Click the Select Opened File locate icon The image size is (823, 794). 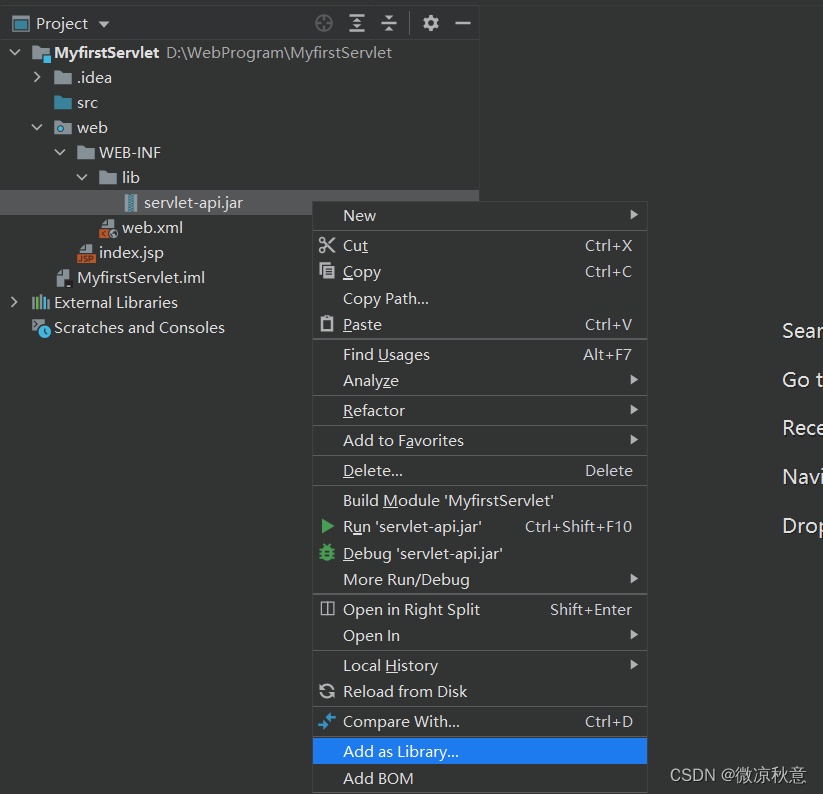[x=324, y=23]
